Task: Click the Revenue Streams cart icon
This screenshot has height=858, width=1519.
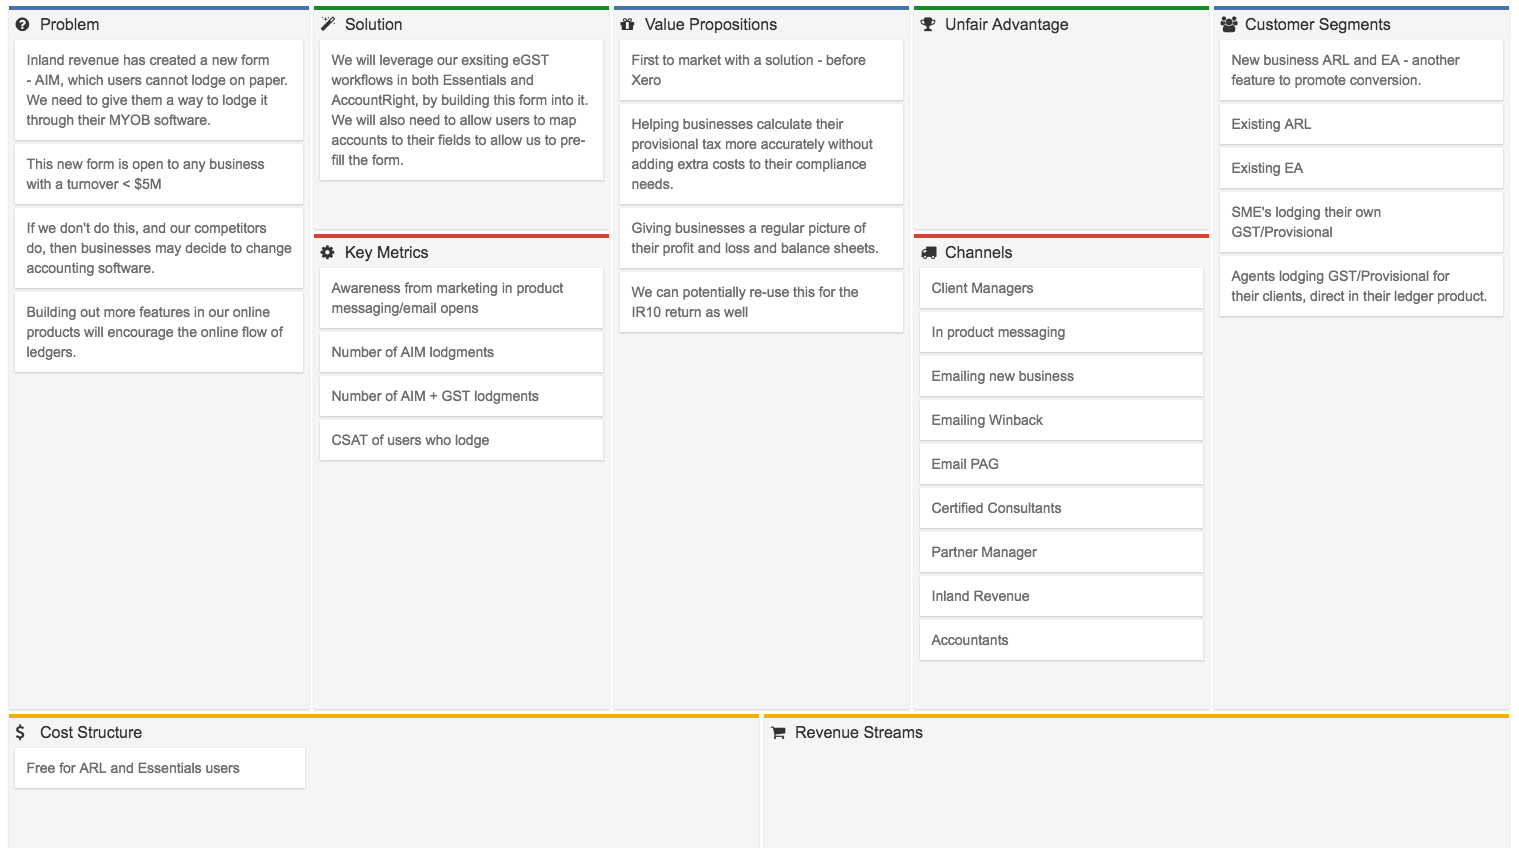Action: (x=778, y=733)
